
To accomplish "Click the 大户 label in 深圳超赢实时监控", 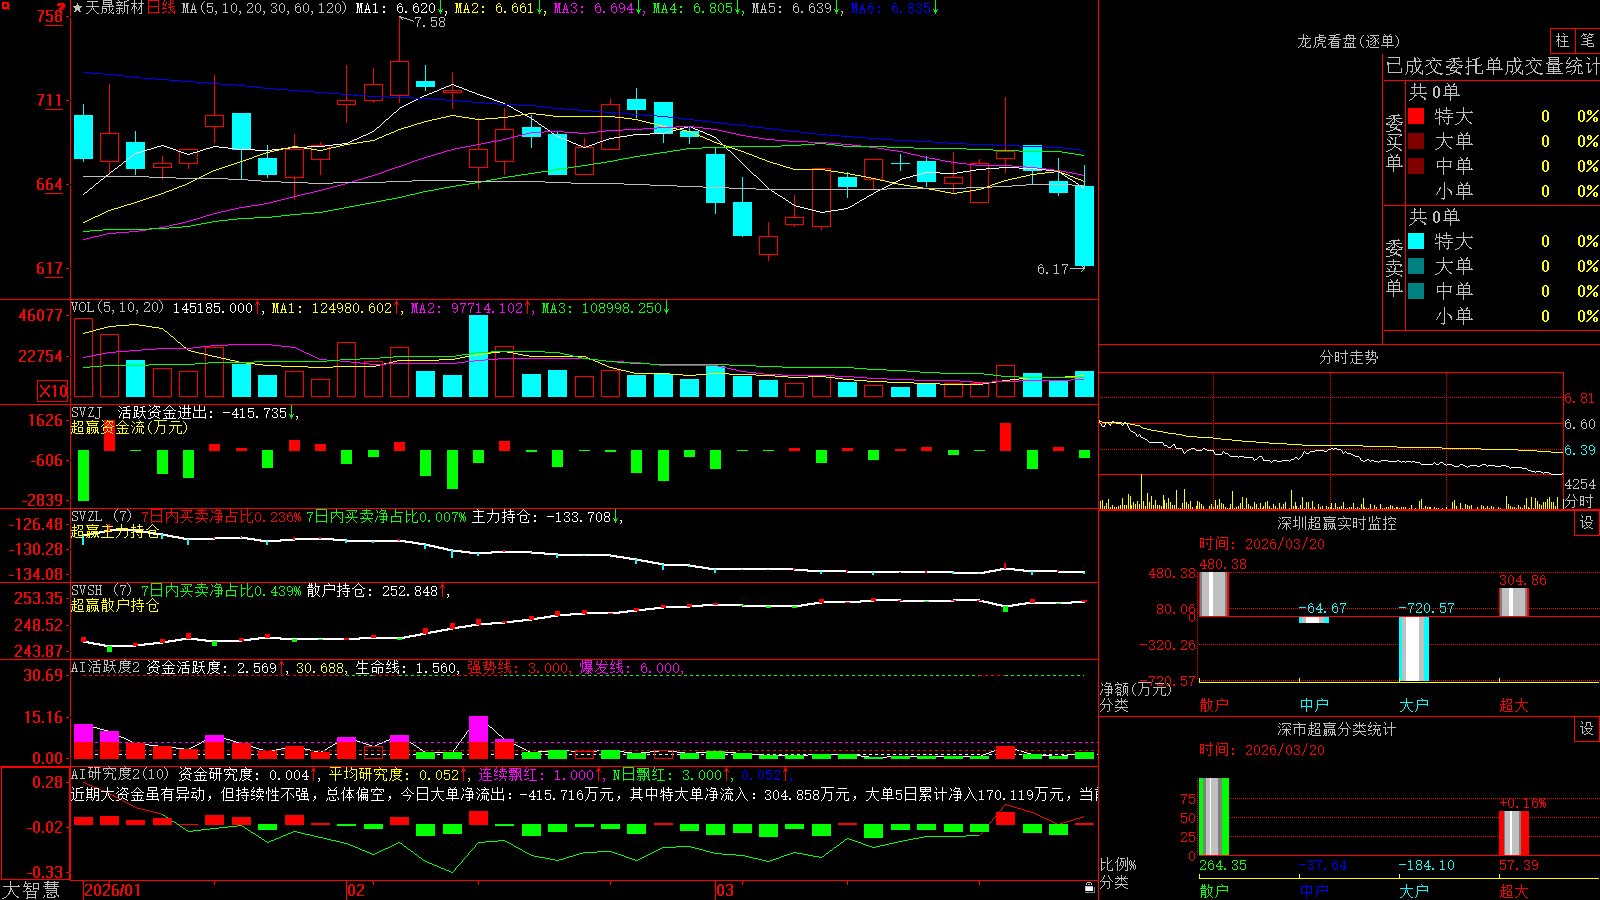I will point(1414,705).
